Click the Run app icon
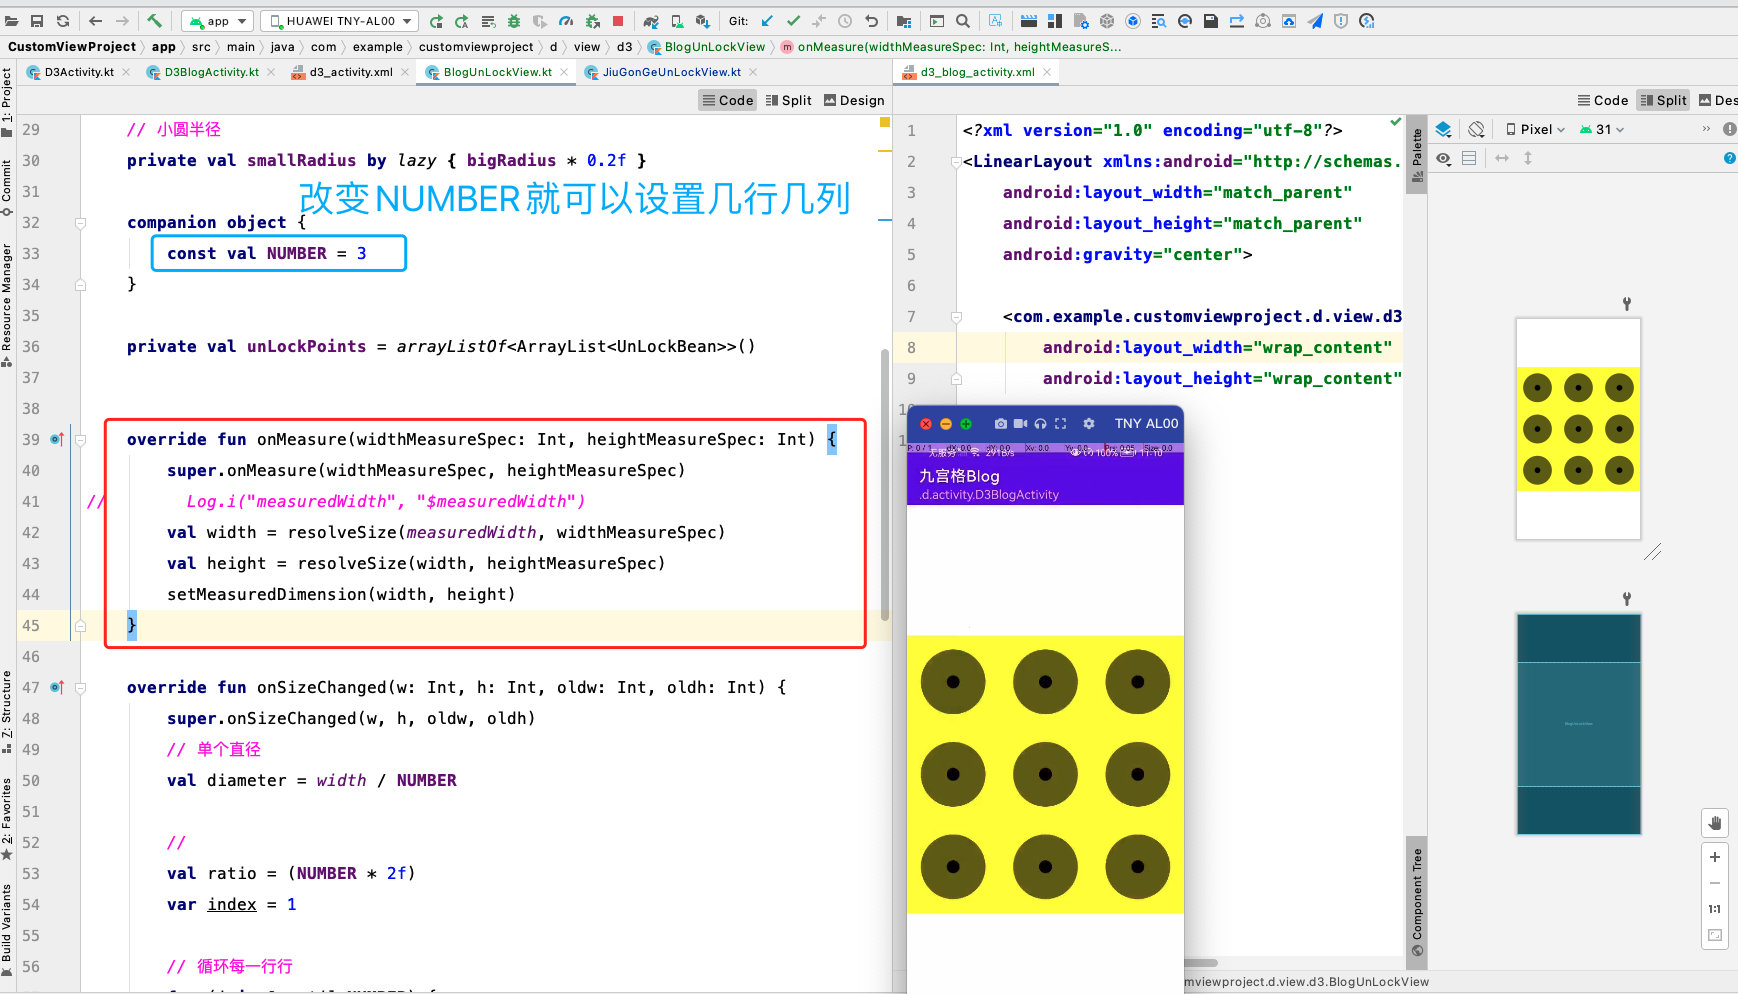The width and height of the screenshot is (1738, 994). 436,21
